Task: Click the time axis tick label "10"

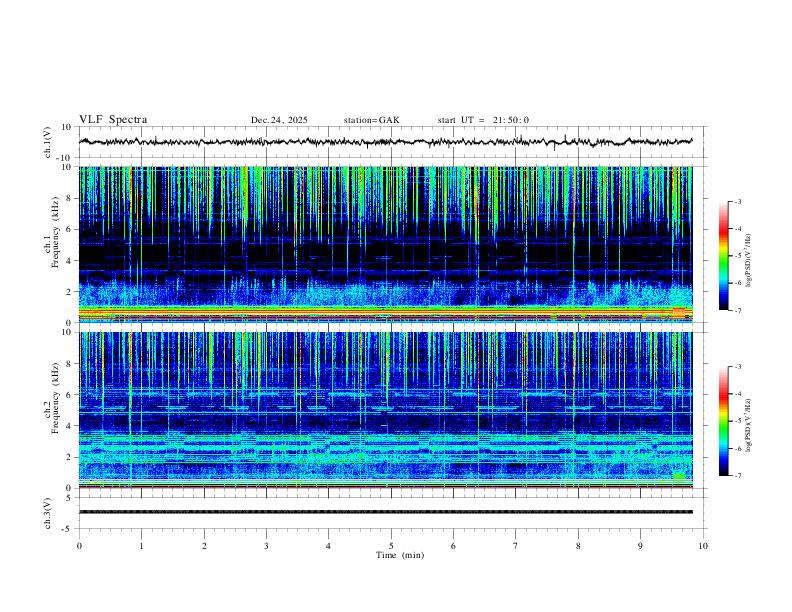Action: click(703, 546)
